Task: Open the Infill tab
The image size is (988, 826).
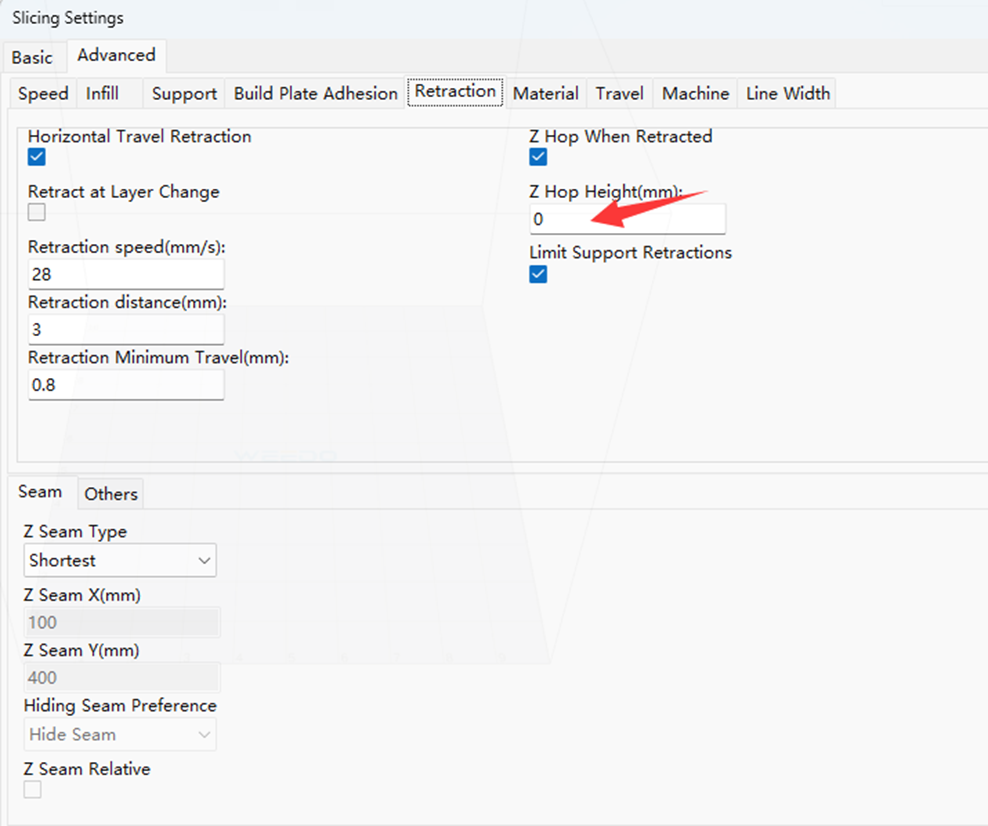Action: [102, 94]
